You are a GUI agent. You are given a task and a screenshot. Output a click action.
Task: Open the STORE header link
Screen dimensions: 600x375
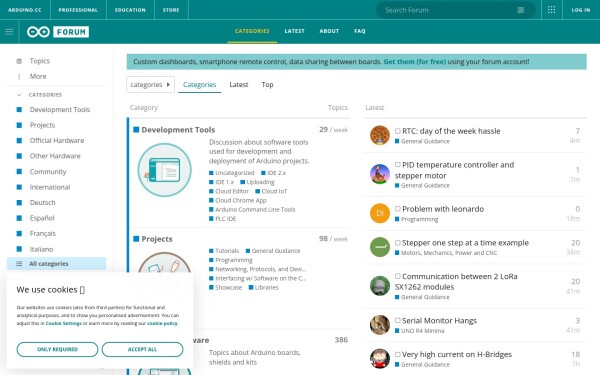pyautogui.click(x=171, y=10)
